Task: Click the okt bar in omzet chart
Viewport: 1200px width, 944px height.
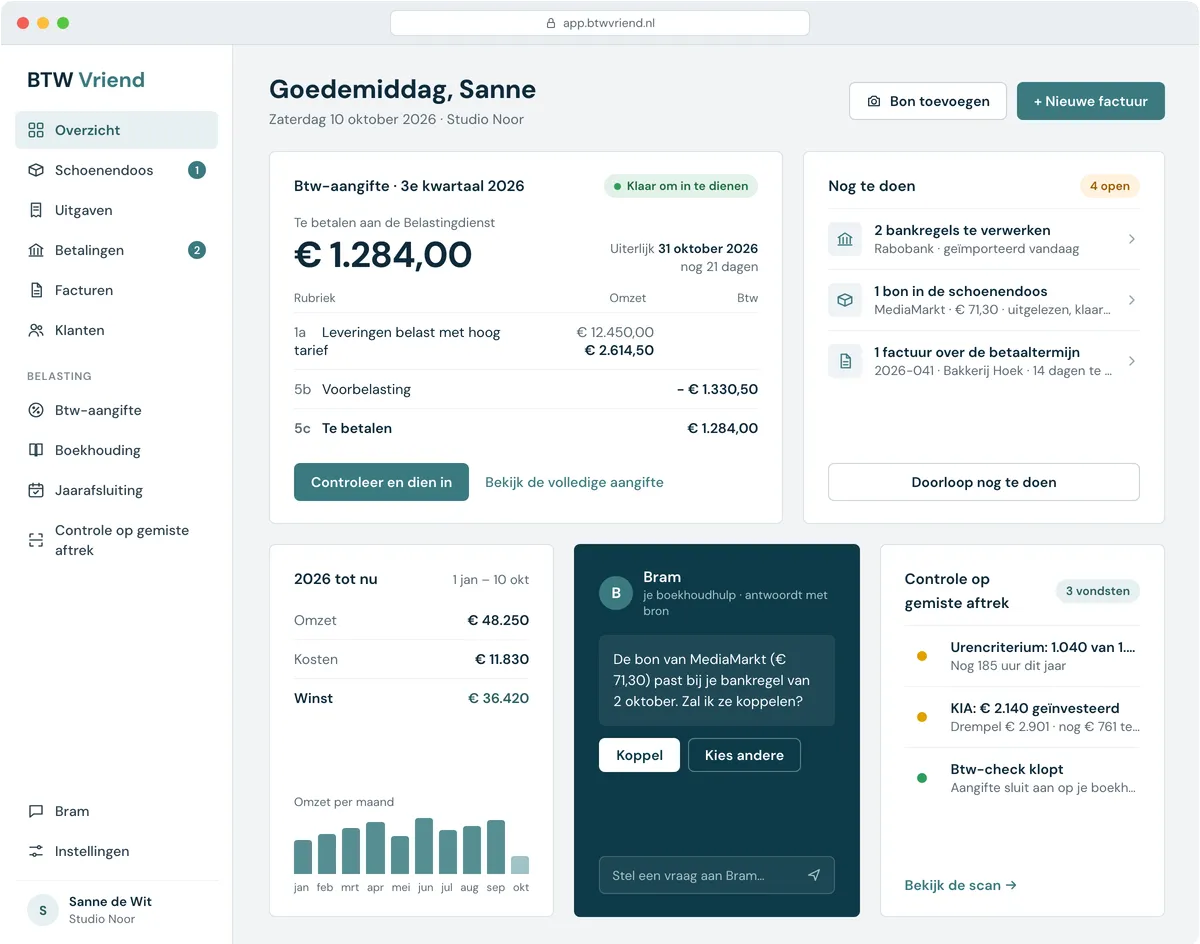Action: pos(520,865)
